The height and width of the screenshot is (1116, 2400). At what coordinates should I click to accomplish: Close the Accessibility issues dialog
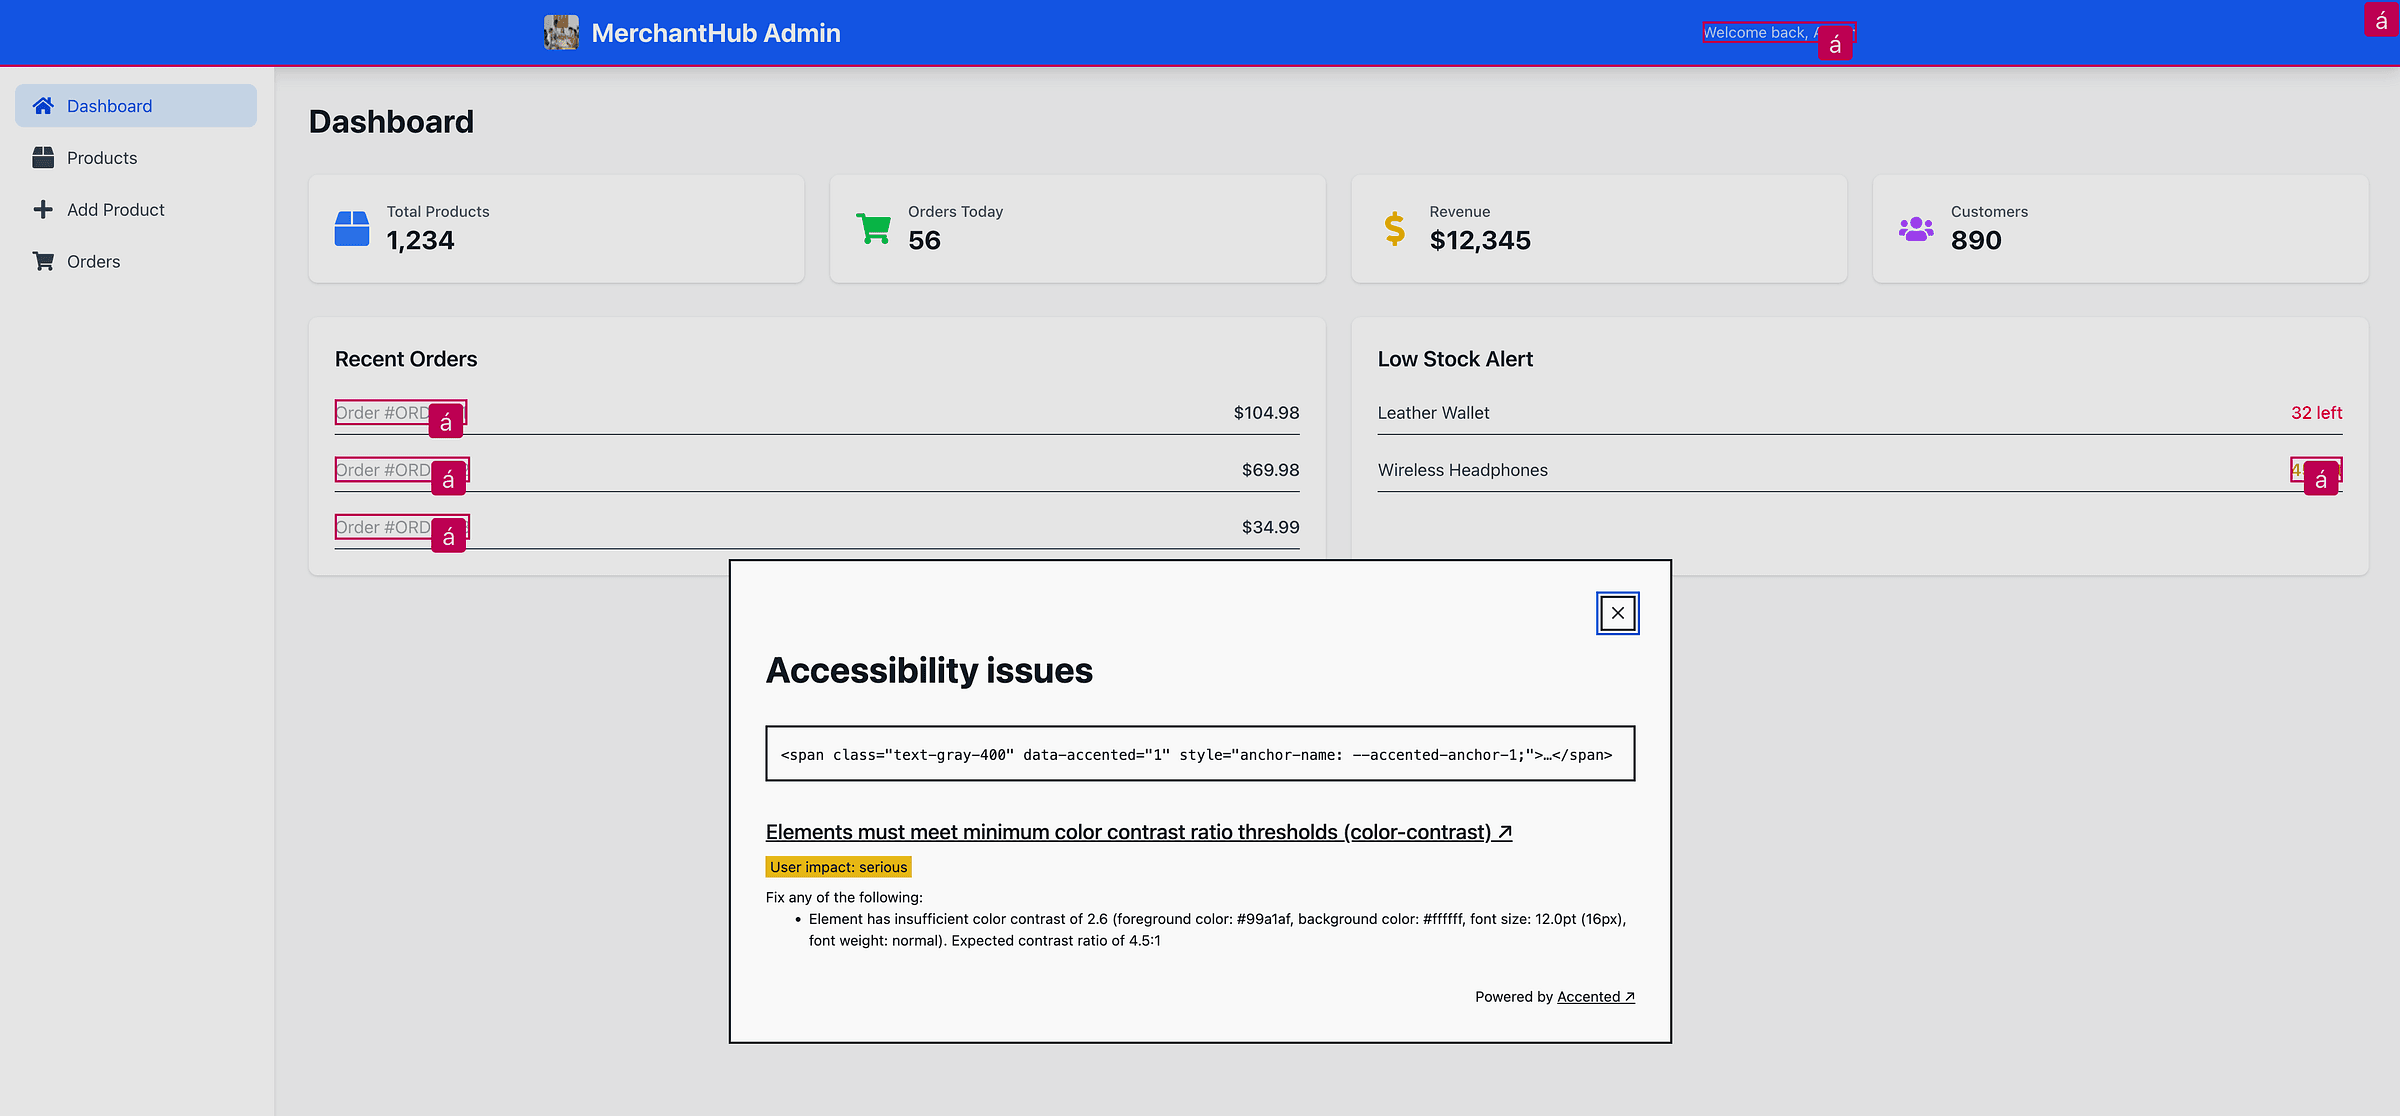(x=1617, y=612)
